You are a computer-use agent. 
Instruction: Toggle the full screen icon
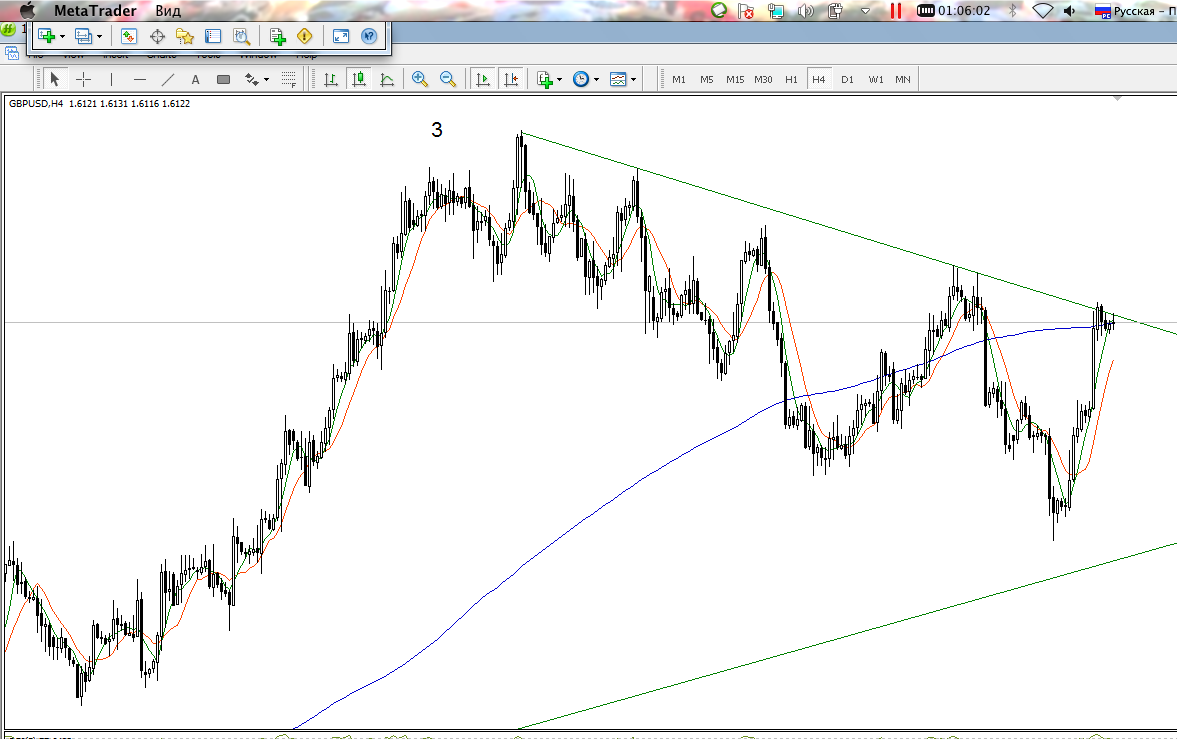click(x=341, y=36)
